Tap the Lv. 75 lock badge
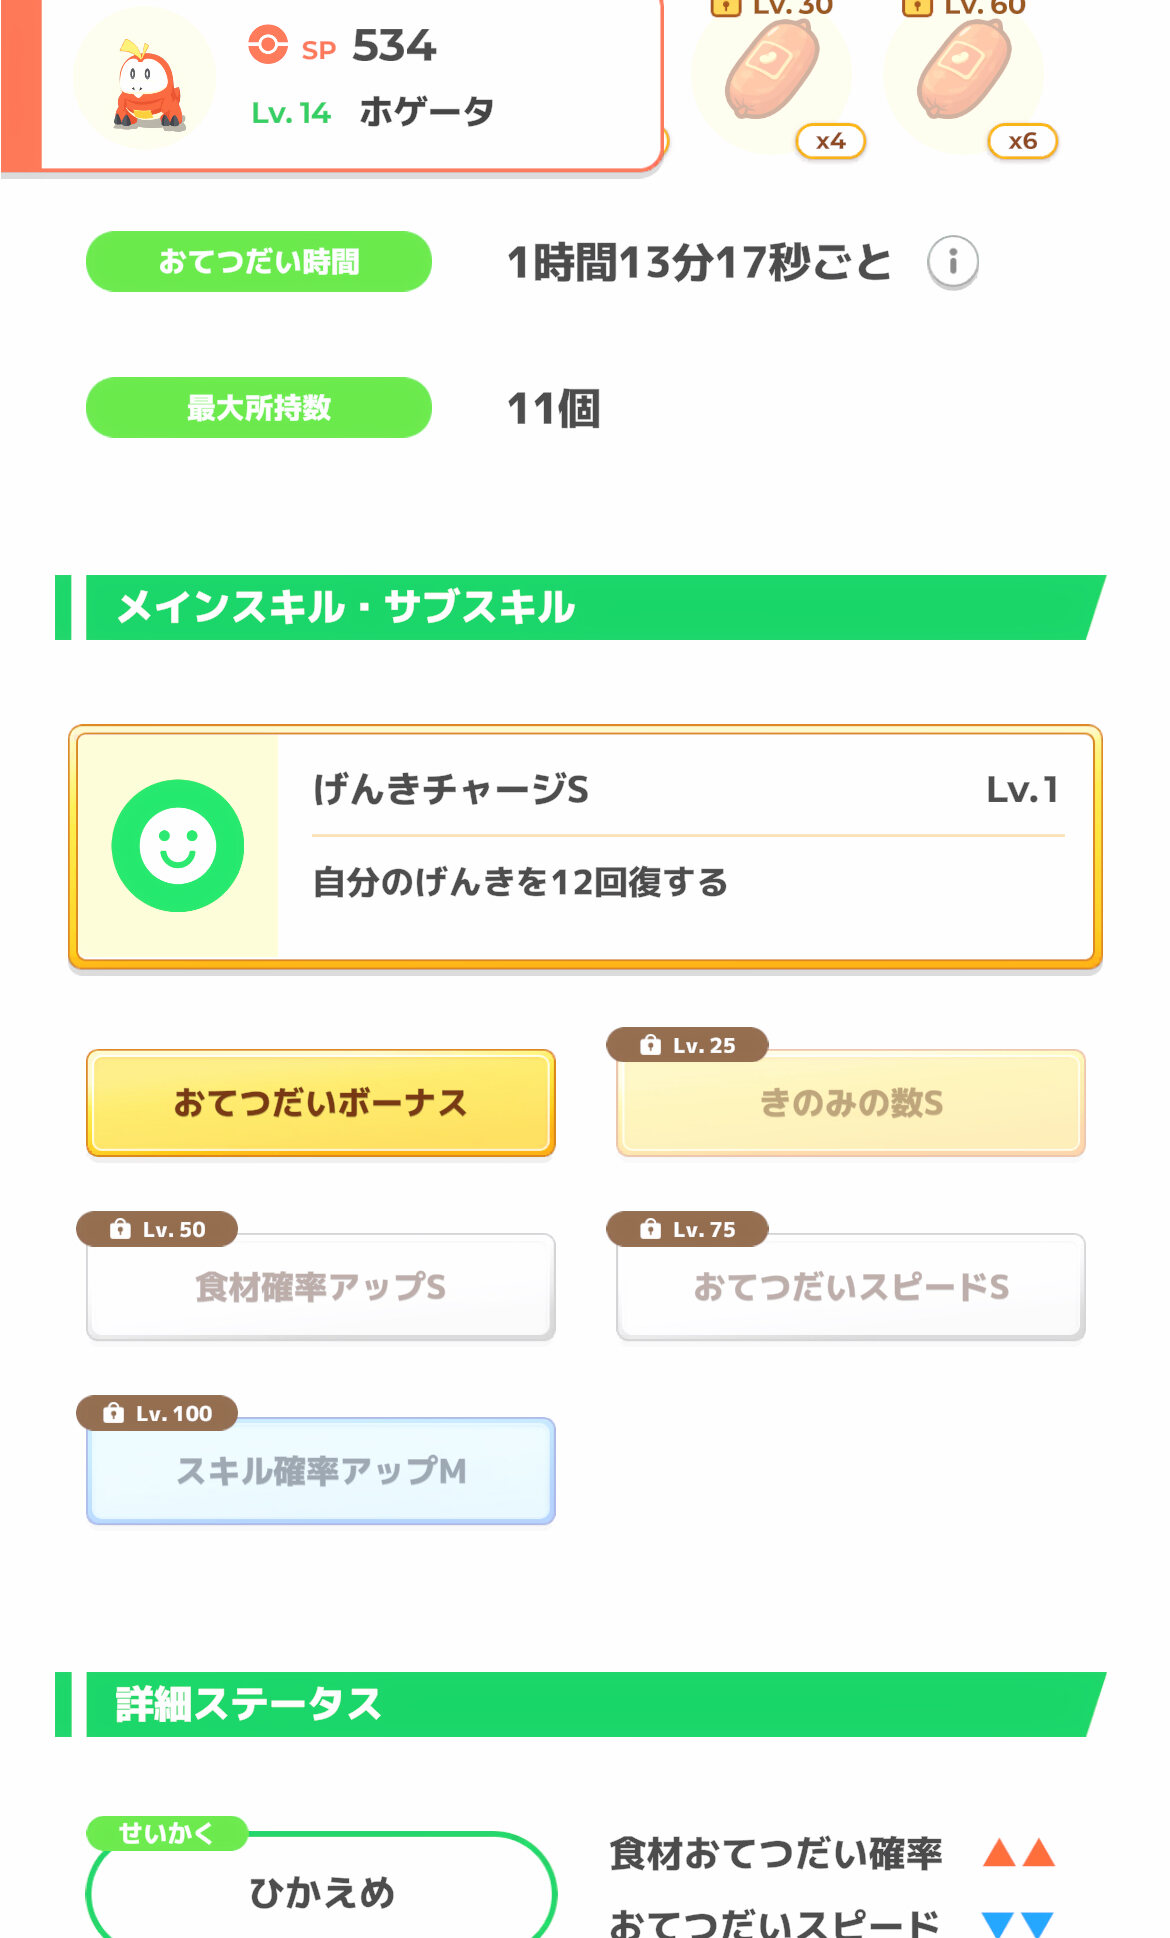The height and width of the screenshot is (1938, 1170). [688, 1229]
